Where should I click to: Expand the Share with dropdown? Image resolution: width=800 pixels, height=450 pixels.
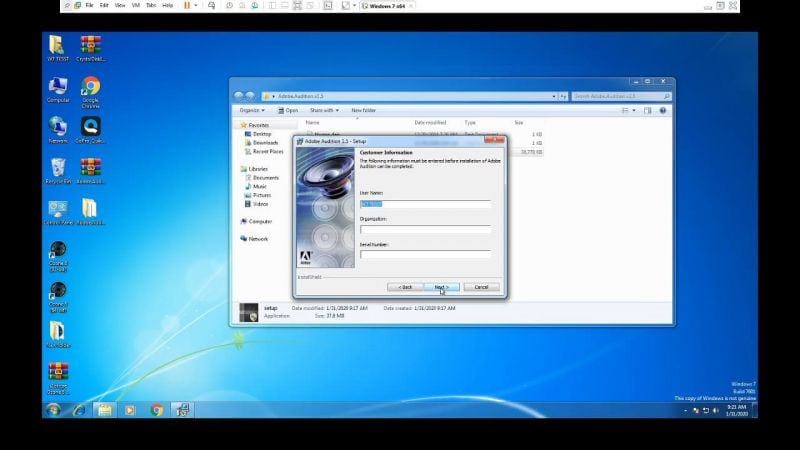(324, 110)
